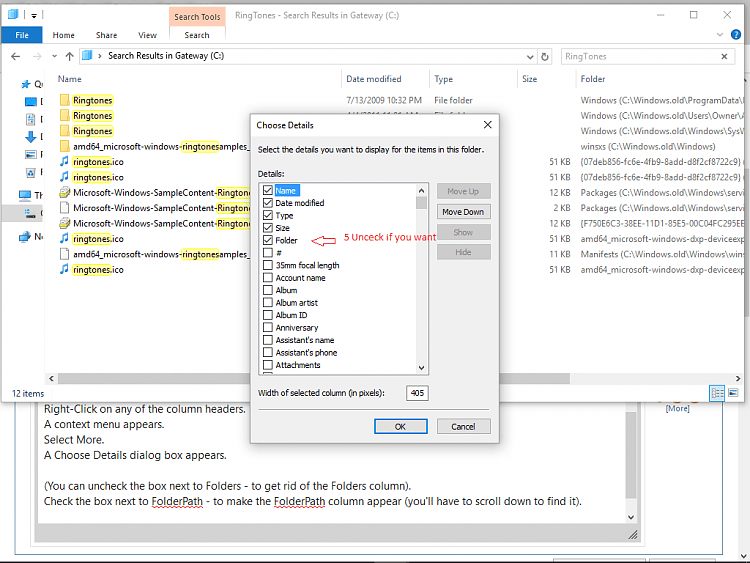
Task: Check the Anniversary detail
Action: [268, 327]
